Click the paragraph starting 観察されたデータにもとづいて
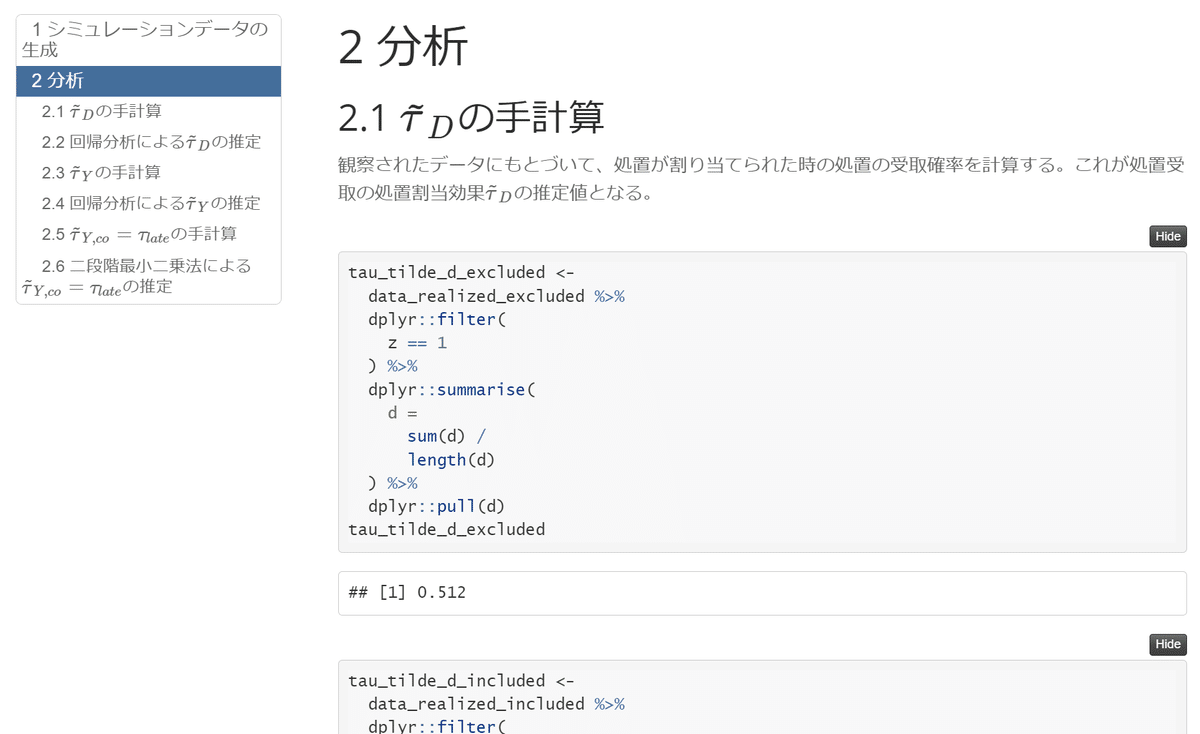 [762, 179]
